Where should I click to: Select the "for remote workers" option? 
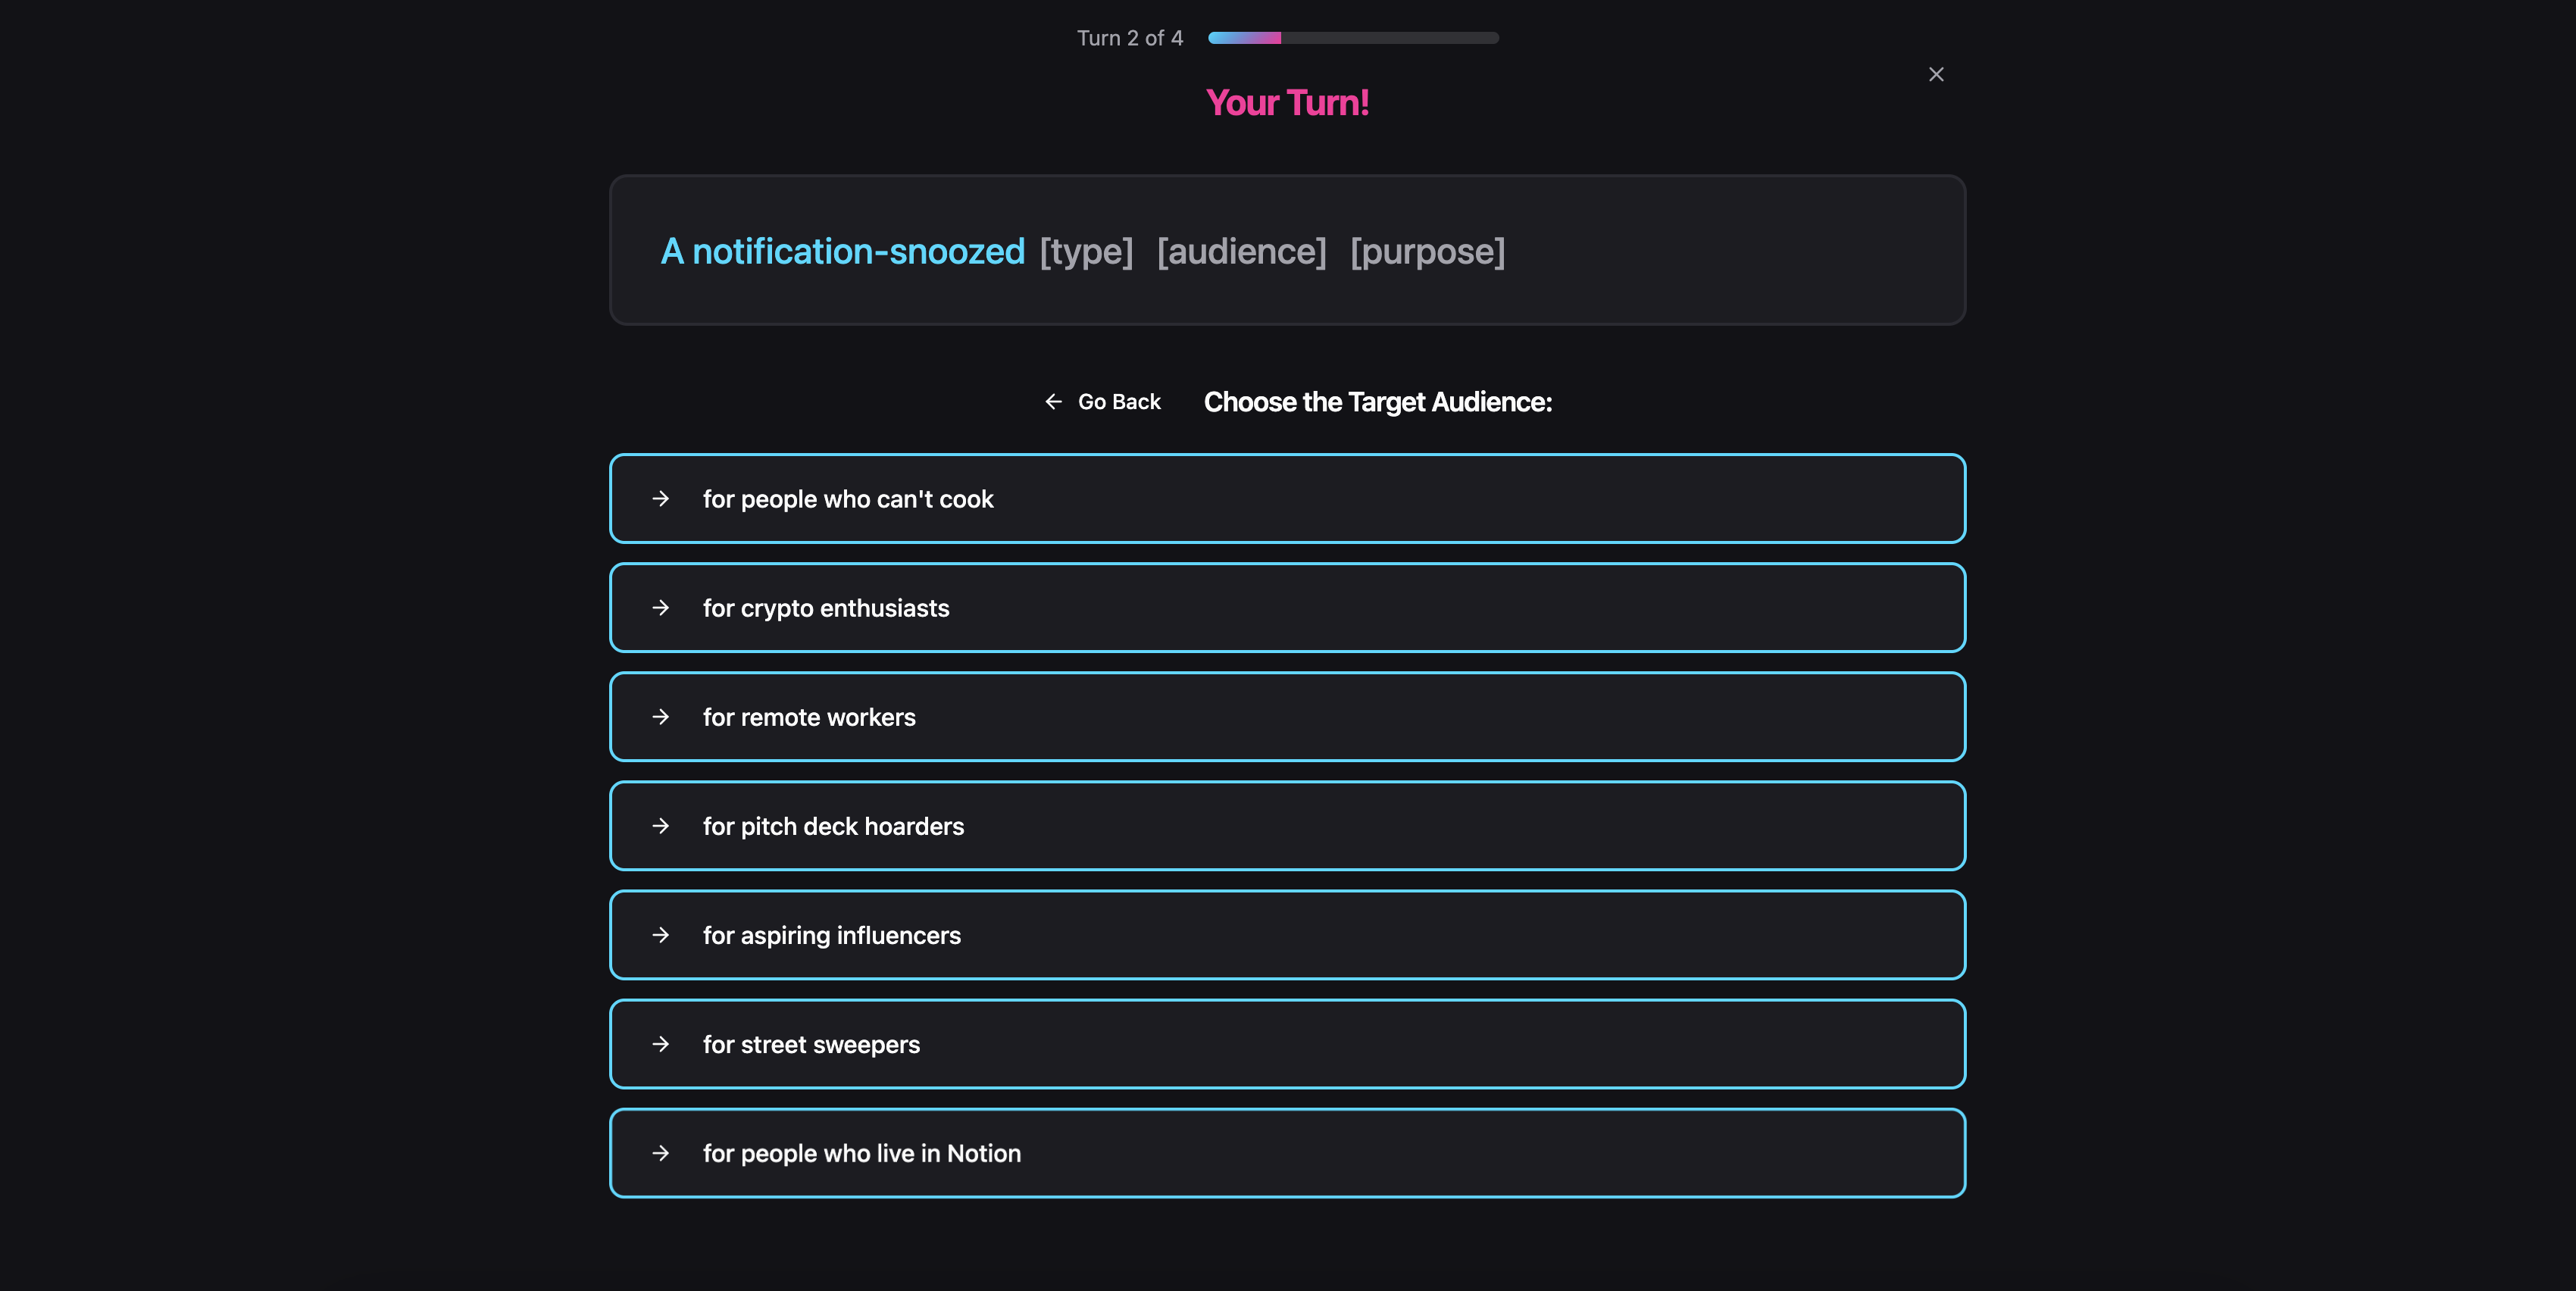1288,717
